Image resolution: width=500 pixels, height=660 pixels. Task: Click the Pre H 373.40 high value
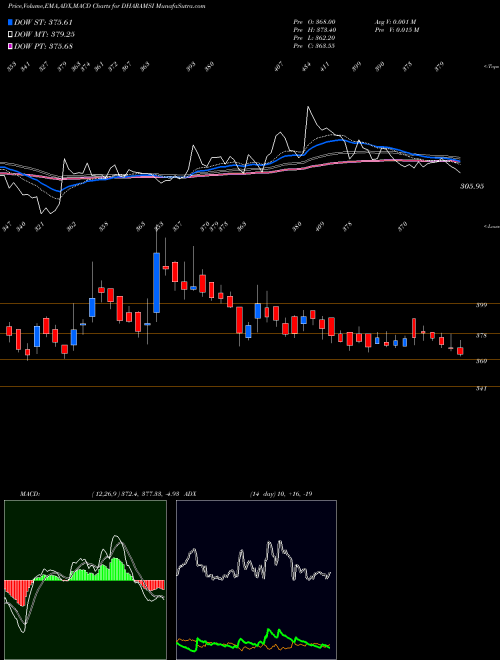(x=315, y=30)
